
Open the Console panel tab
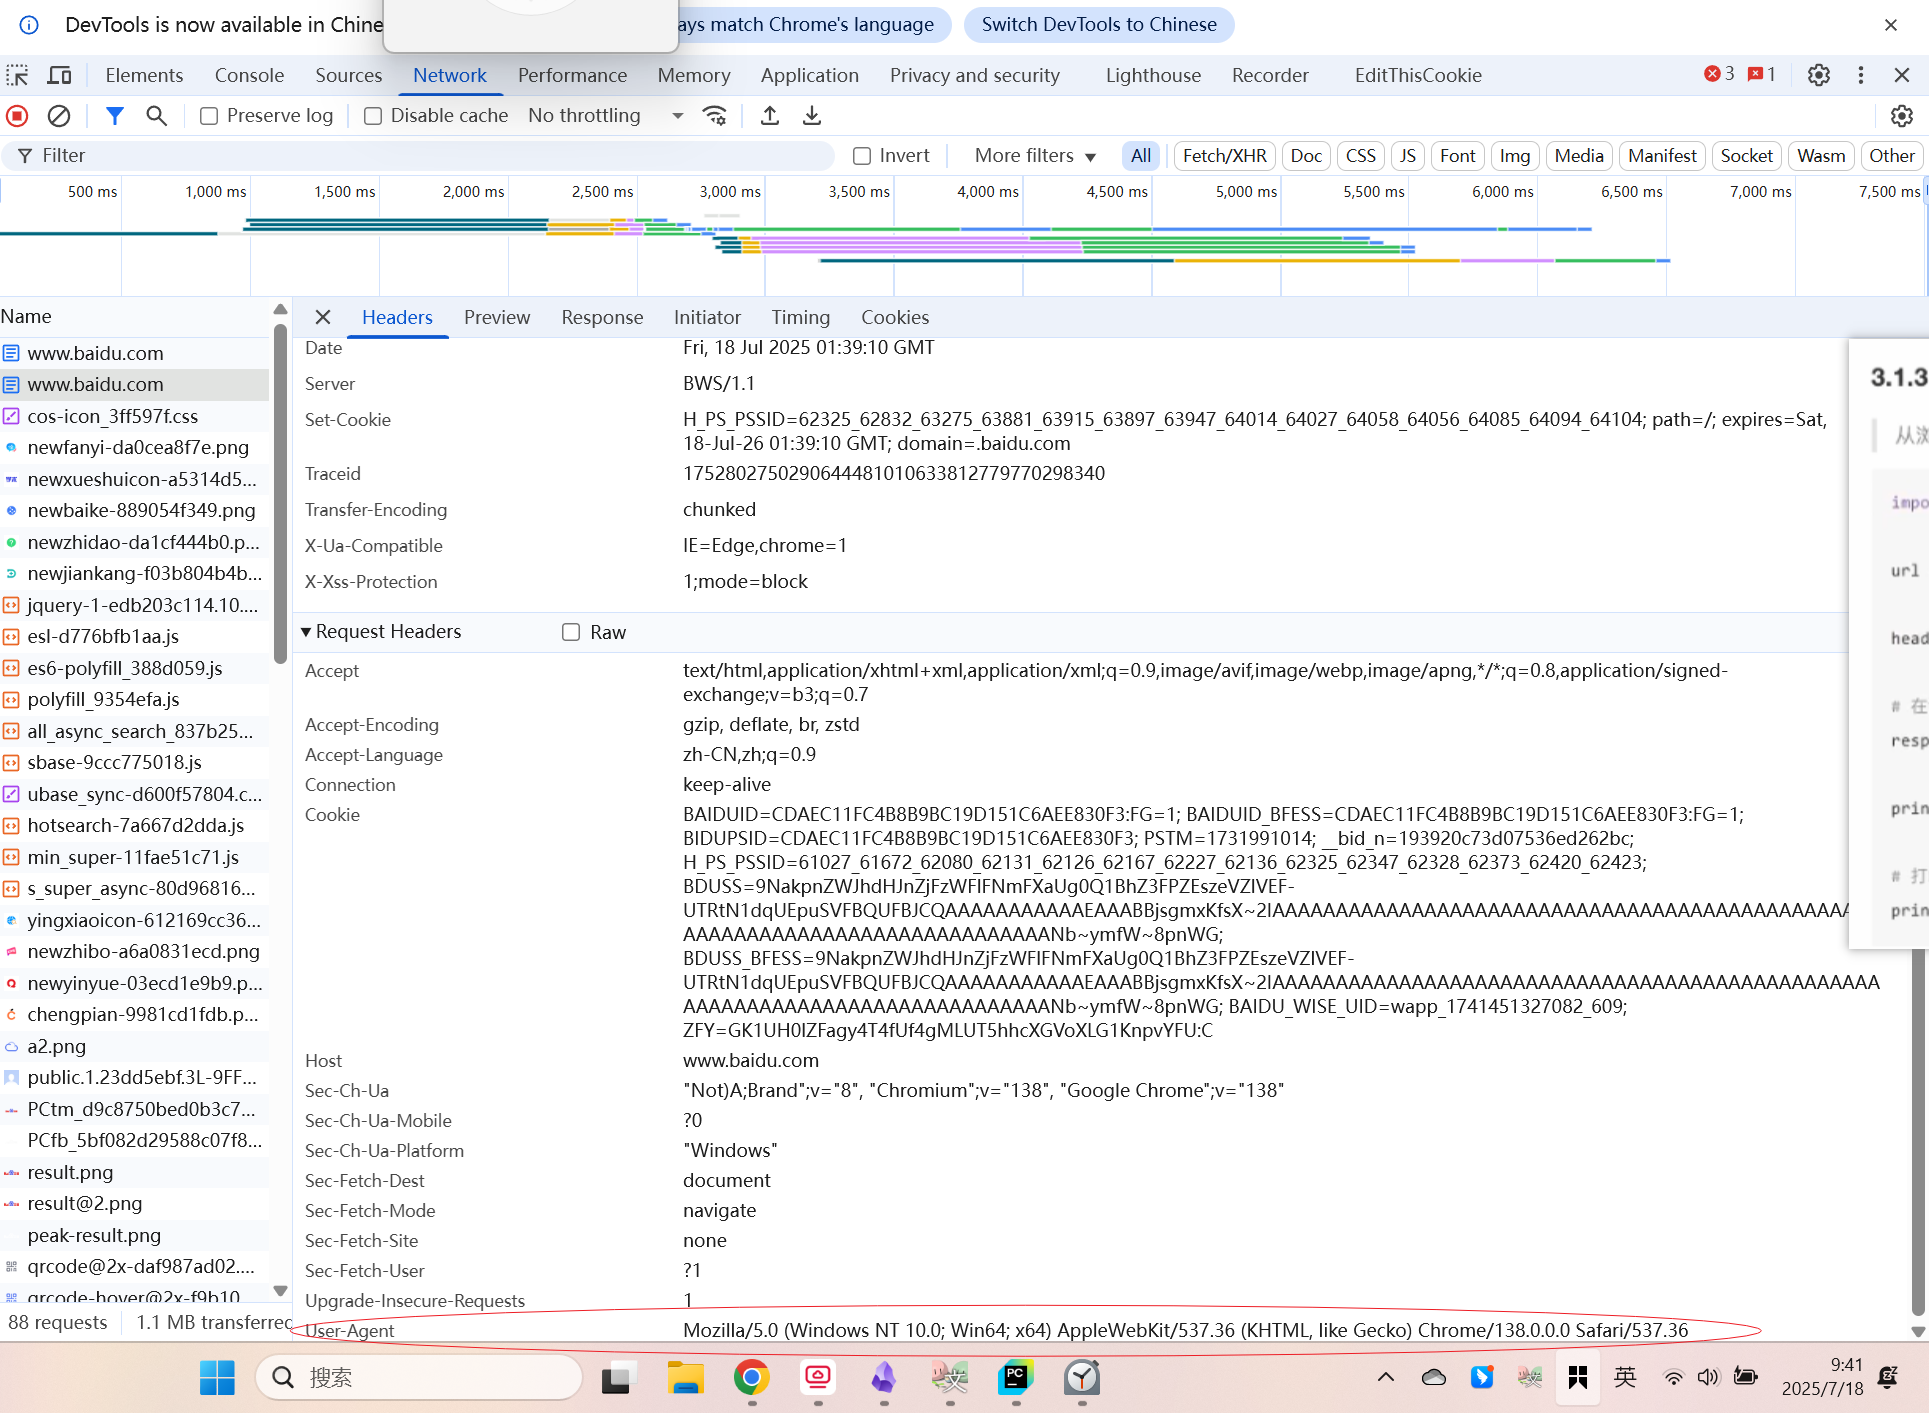pos(249,75)
